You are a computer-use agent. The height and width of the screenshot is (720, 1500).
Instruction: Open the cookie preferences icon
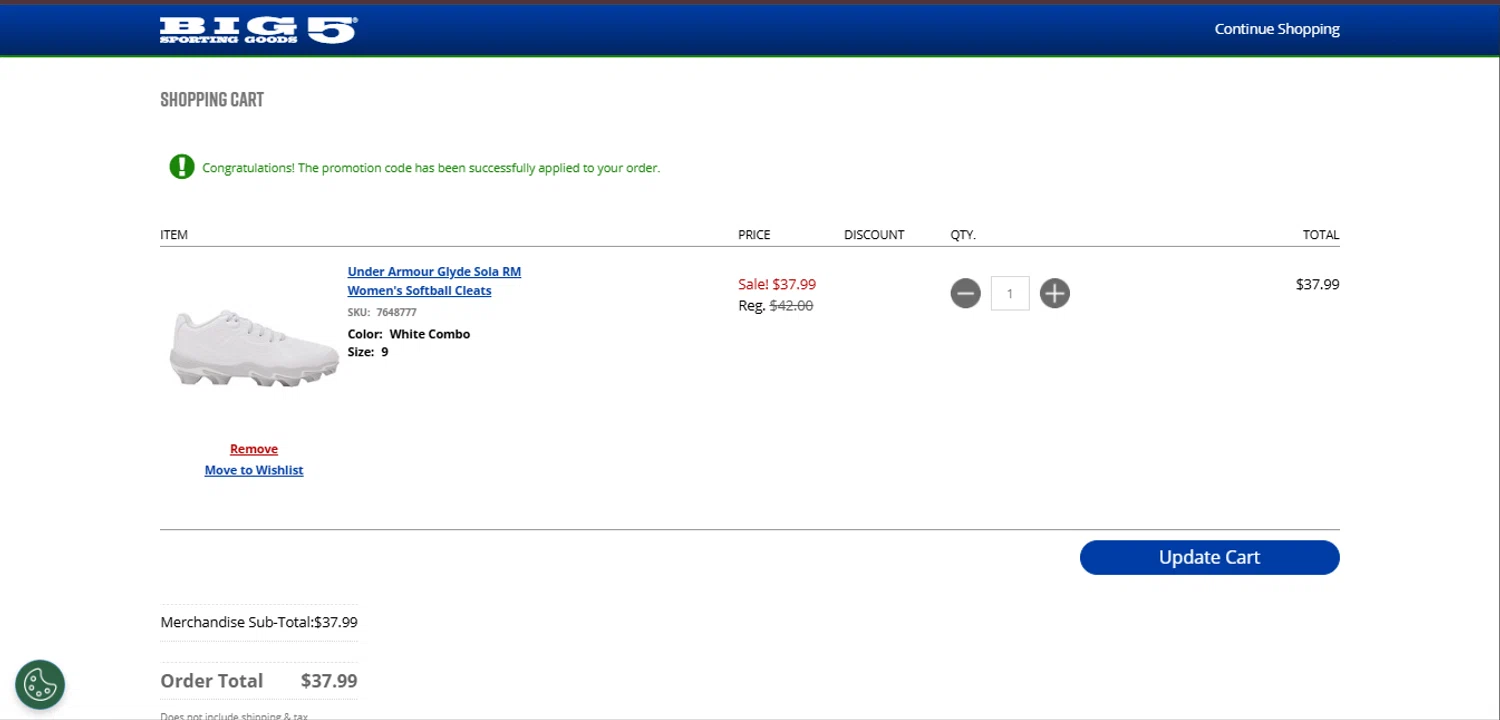[x=40, y=685]
